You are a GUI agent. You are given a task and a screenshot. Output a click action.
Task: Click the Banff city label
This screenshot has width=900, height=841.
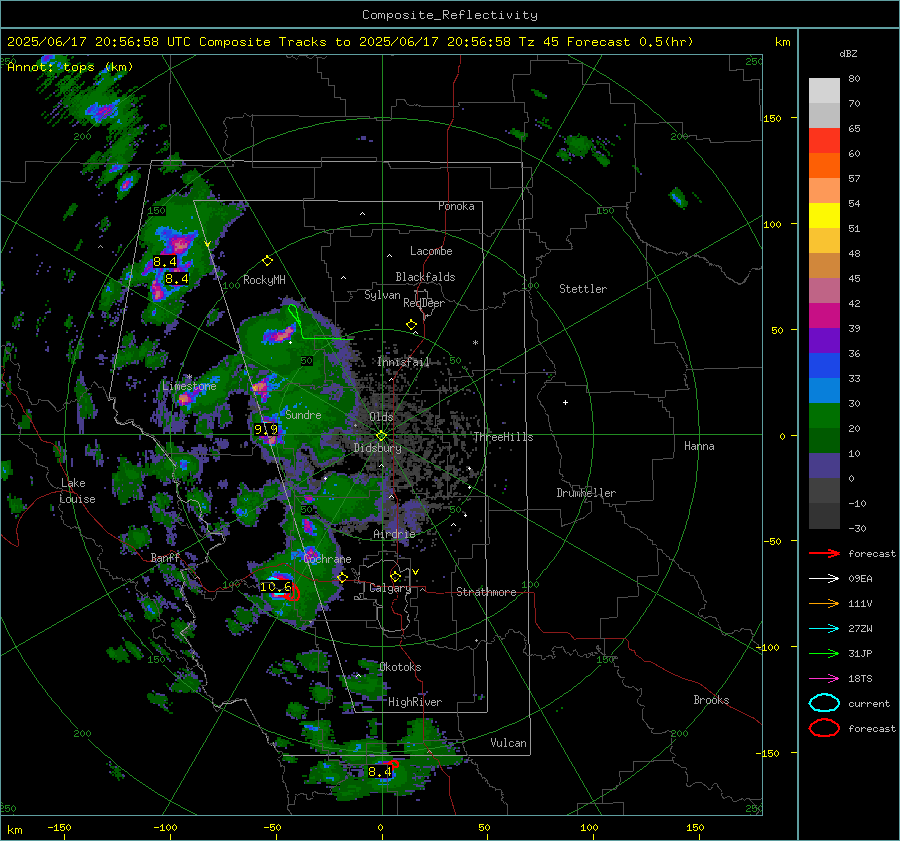click(166, 558)
